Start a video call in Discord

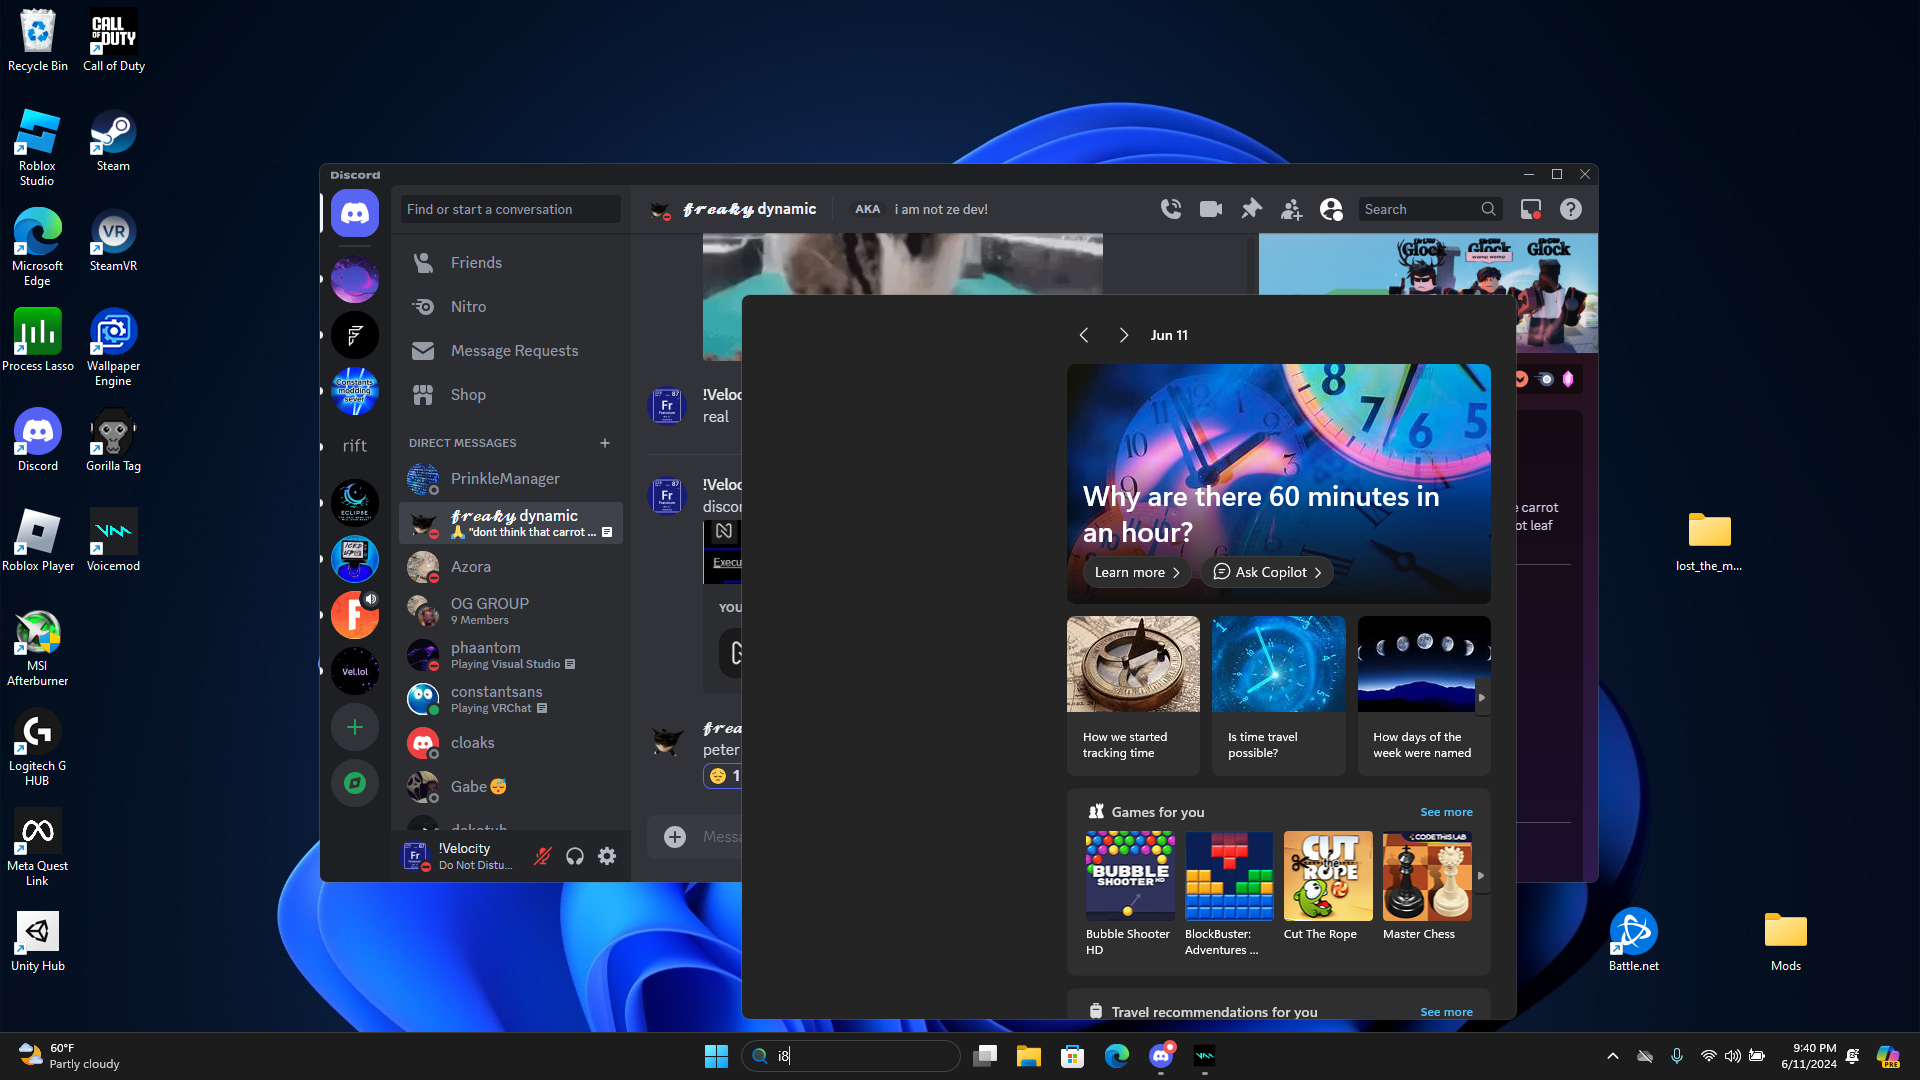click(1210, 209)
